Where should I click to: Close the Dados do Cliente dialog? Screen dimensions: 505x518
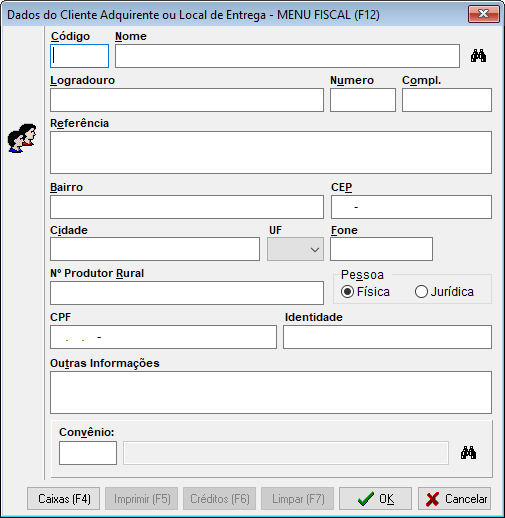484,14
